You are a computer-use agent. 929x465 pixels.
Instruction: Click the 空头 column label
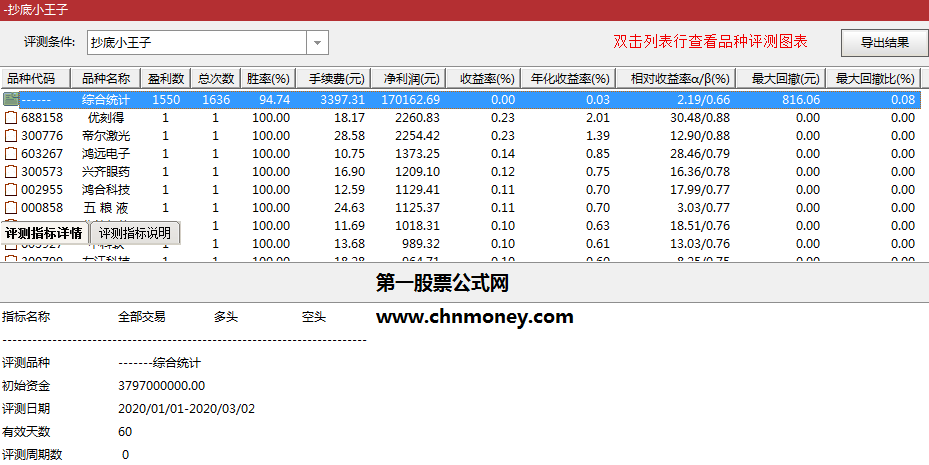[x=314, y=317]
